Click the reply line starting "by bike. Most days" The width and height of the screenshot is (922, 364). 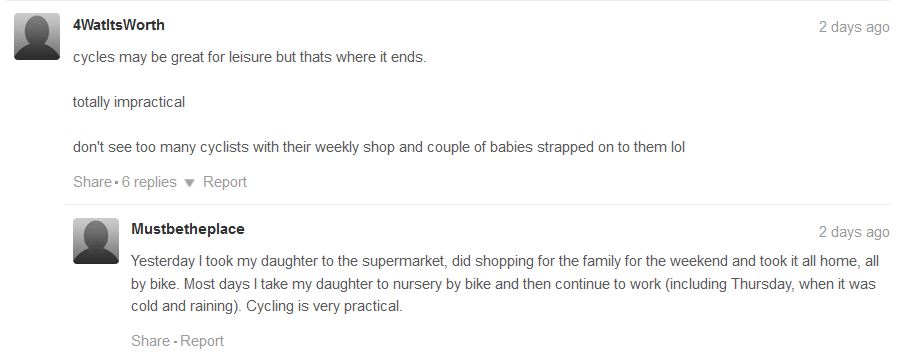pos(503,284)
